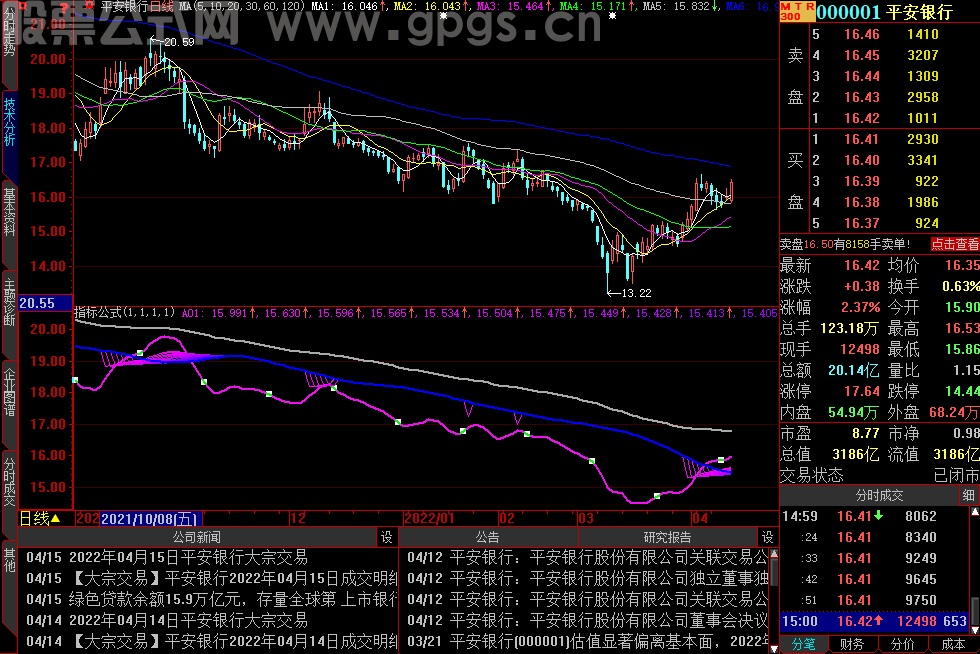The image size is (980, 654).
Task: Click the 总额 value 20.14亿
Action: click(x=853, y=370)
